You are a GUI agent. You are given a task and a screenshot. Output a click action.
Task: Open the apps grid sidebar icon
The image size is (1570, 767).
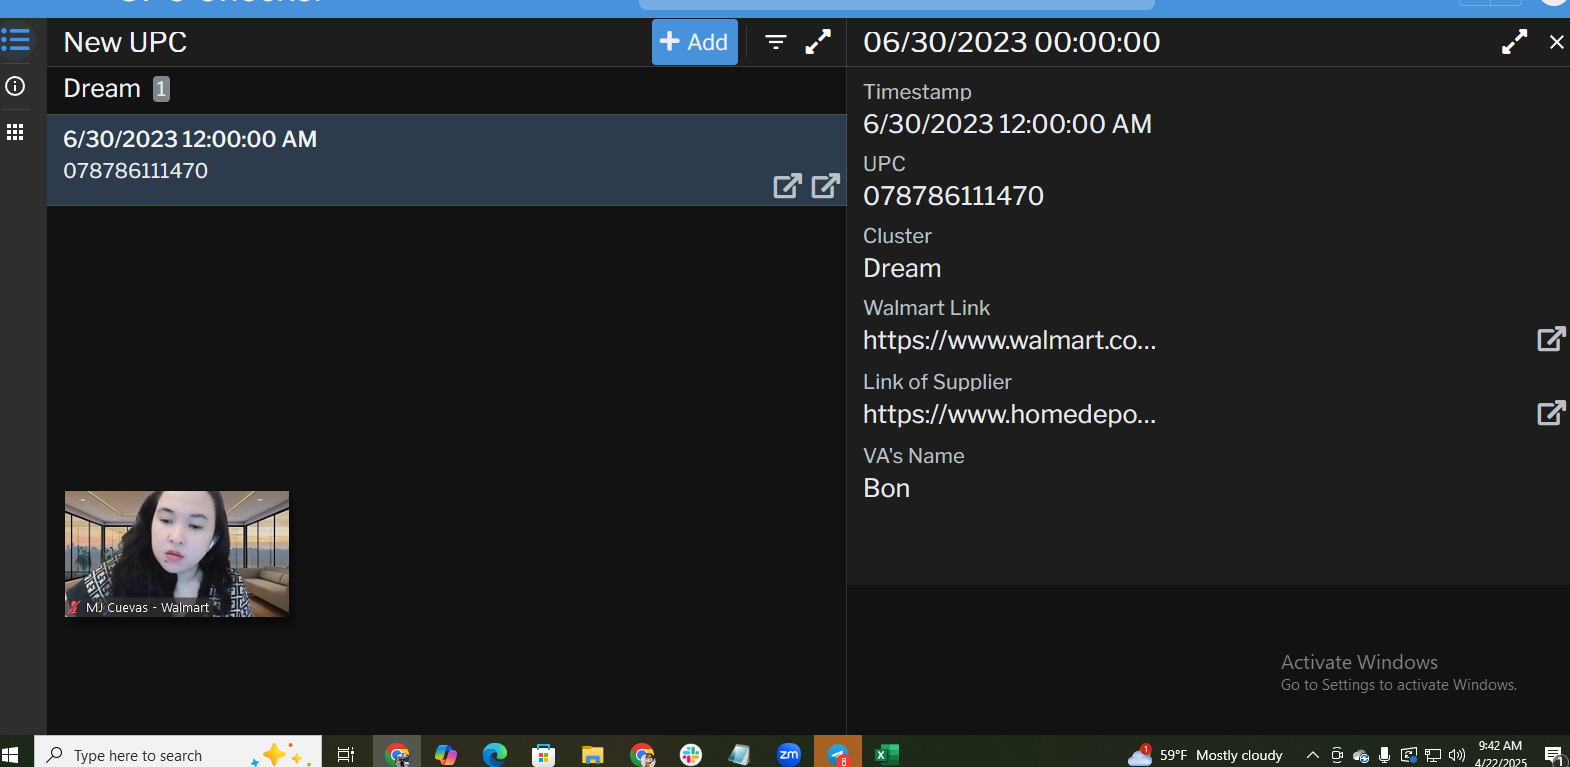point(16,132)
